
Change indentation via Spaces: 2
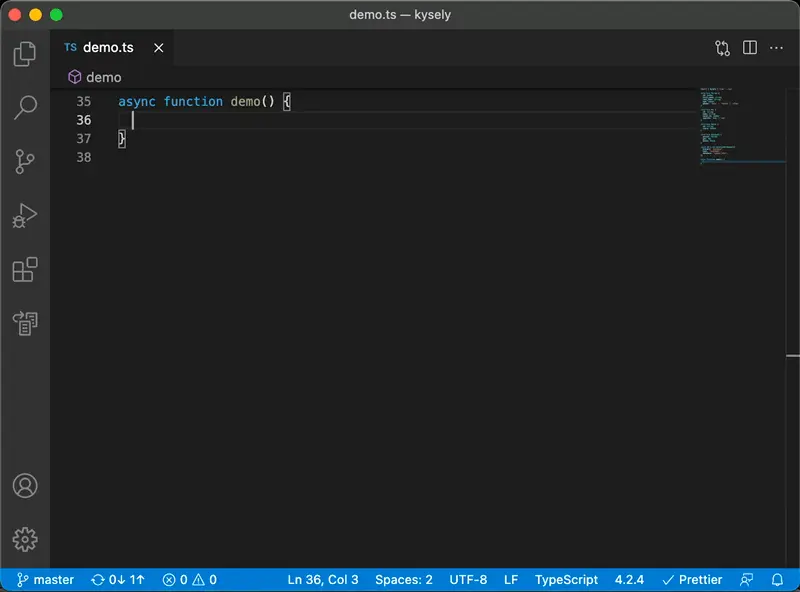click(x=403, y=580)
